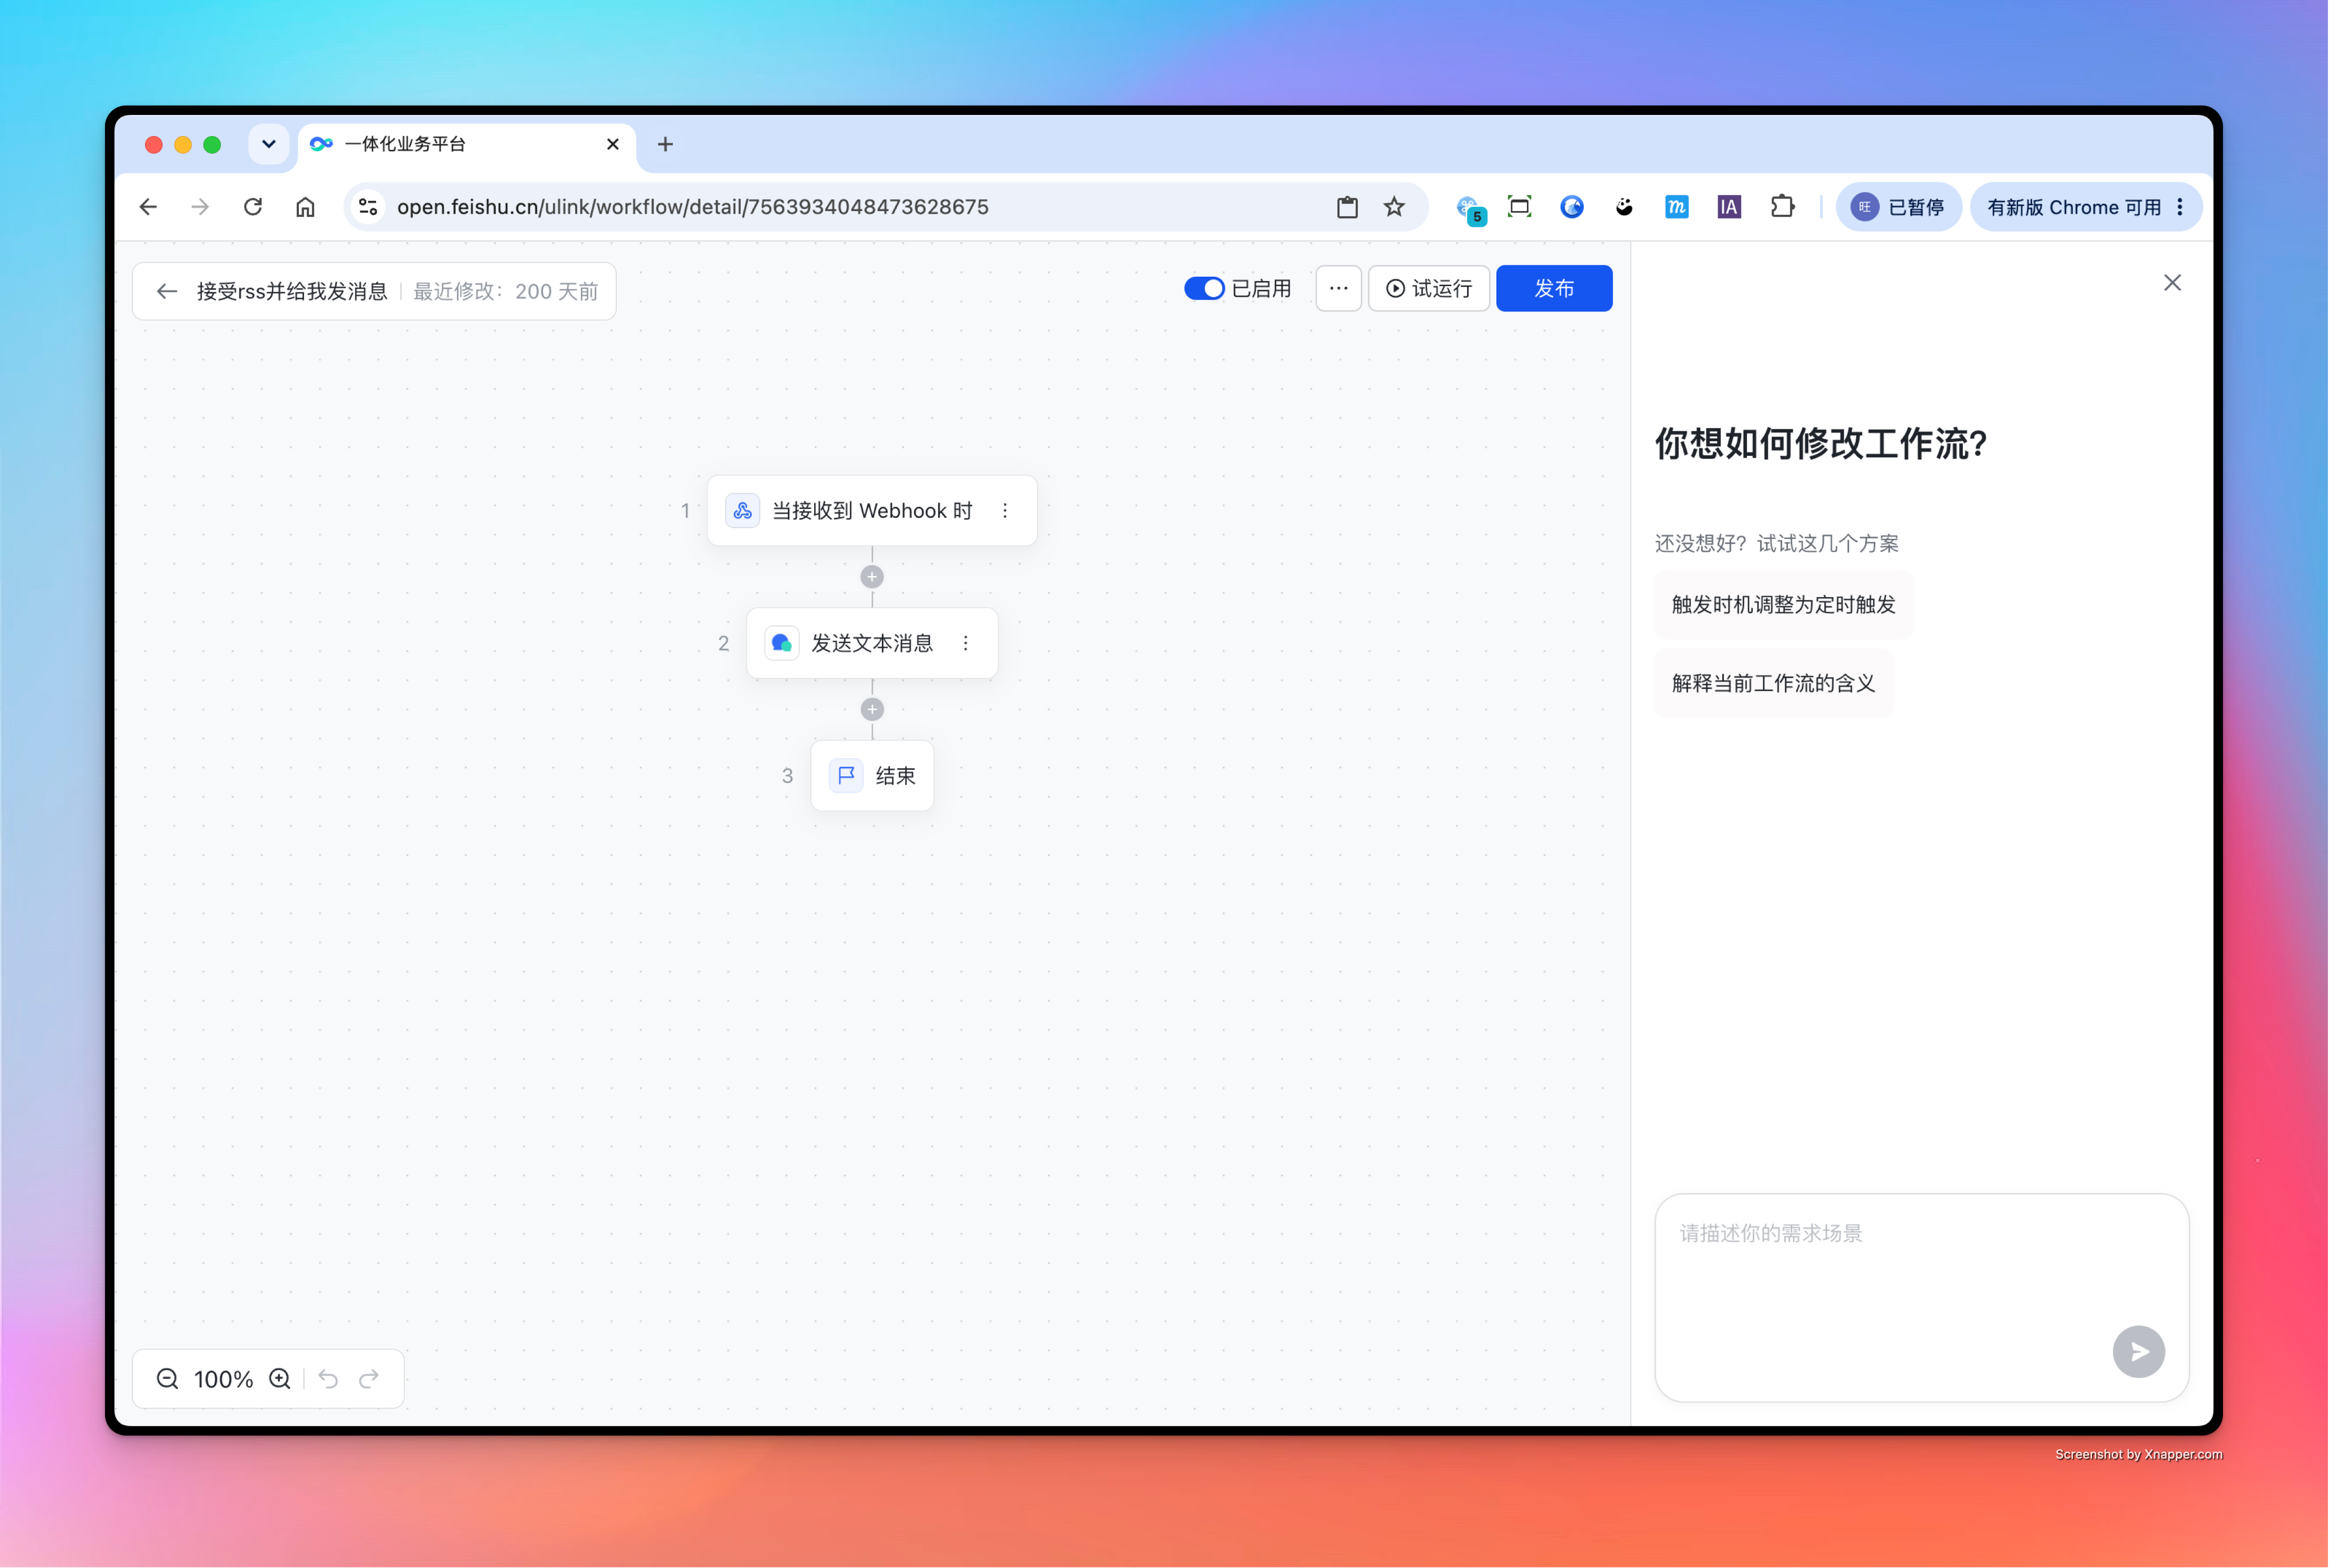2329x1568 pixels.
Task: Send the described requirement
Action: coord(2138,1352)
